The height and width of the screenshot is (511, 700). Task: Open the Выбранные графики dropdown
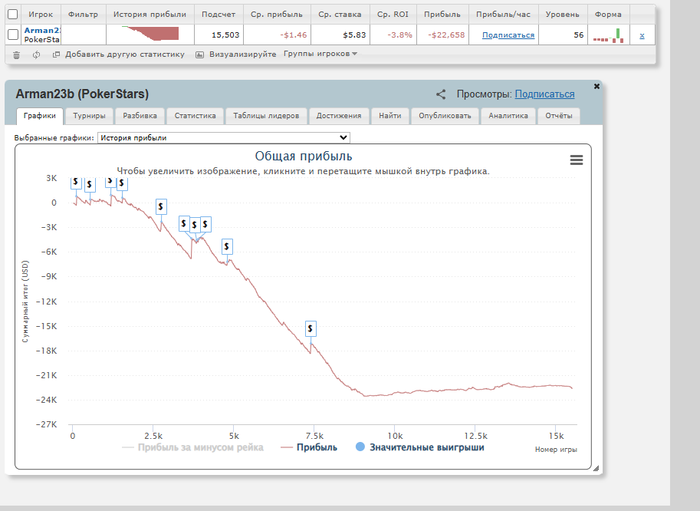tap(223, 137)
